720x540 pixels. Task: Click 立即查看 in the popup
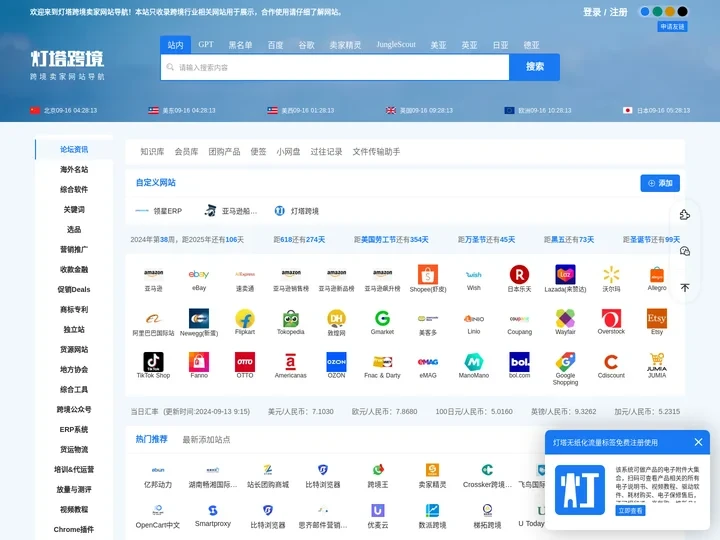point(630,510)
